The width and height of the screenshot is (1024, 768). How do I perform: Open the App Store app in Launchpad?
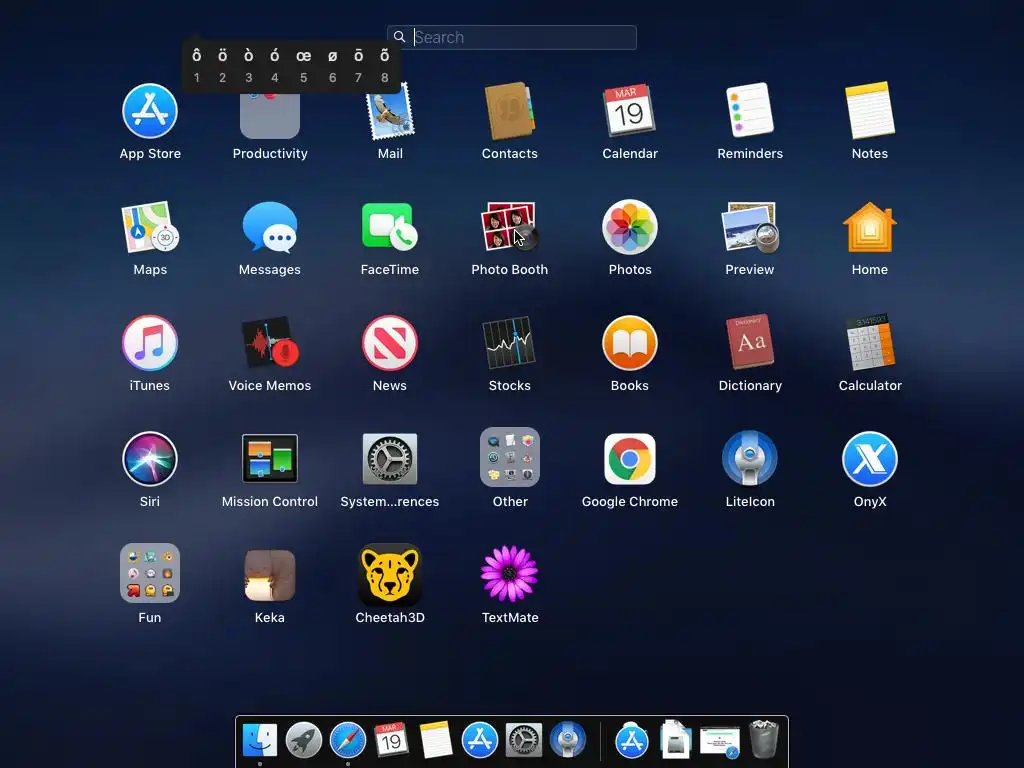click(x=150, y=111)
